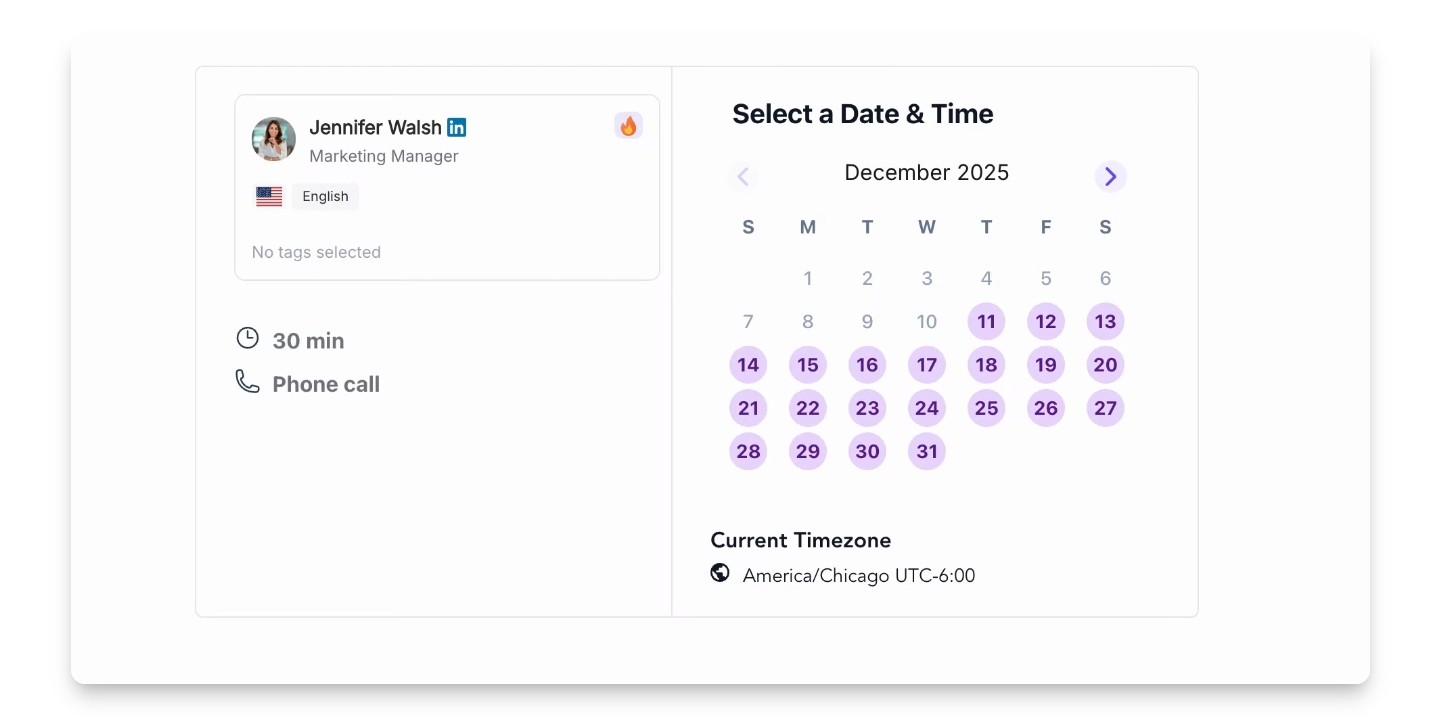Select December 11 on the calendar

[986, 322]
